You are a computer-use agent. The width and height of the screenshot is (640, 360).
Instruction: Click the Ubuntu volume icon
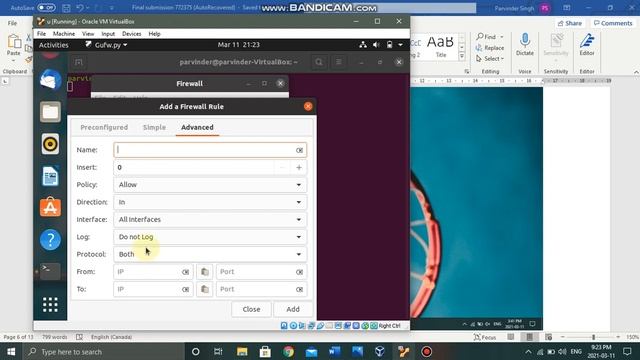376,45
